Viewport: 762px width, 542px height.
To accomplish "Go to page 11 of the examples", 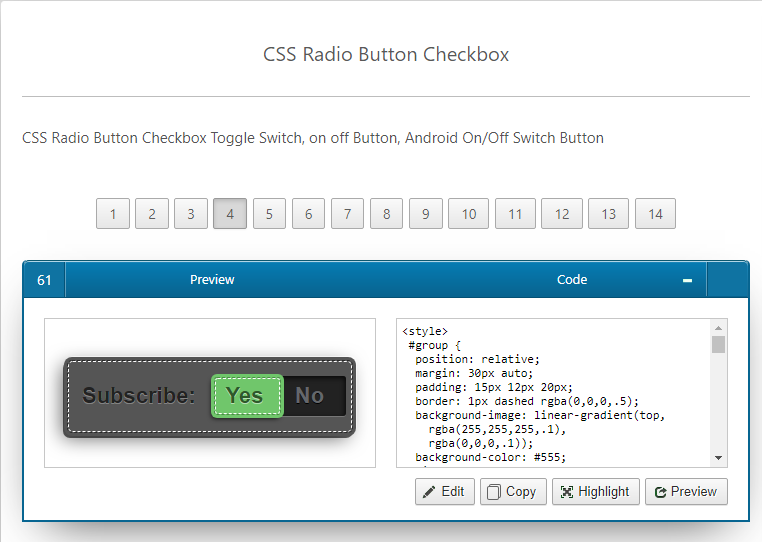I will [515, 213].
